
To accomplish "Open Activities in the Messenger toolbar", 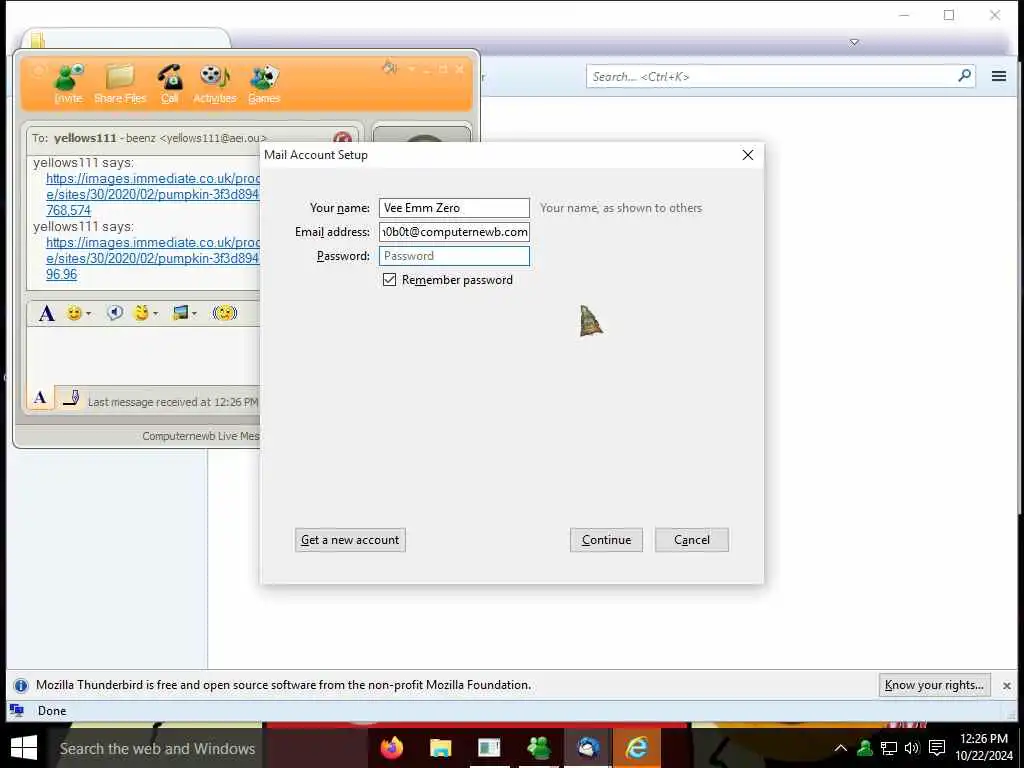I will (215, 84).
